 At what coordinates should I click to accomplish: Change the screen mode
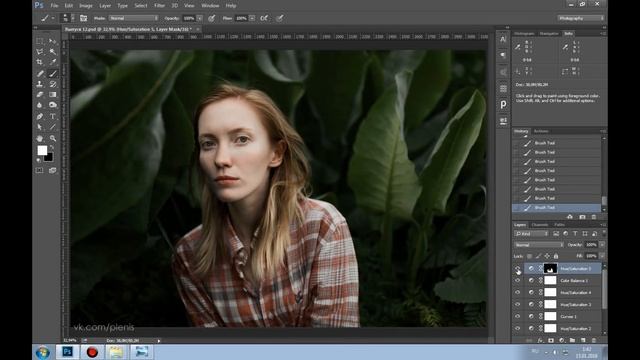click(53, 170)
